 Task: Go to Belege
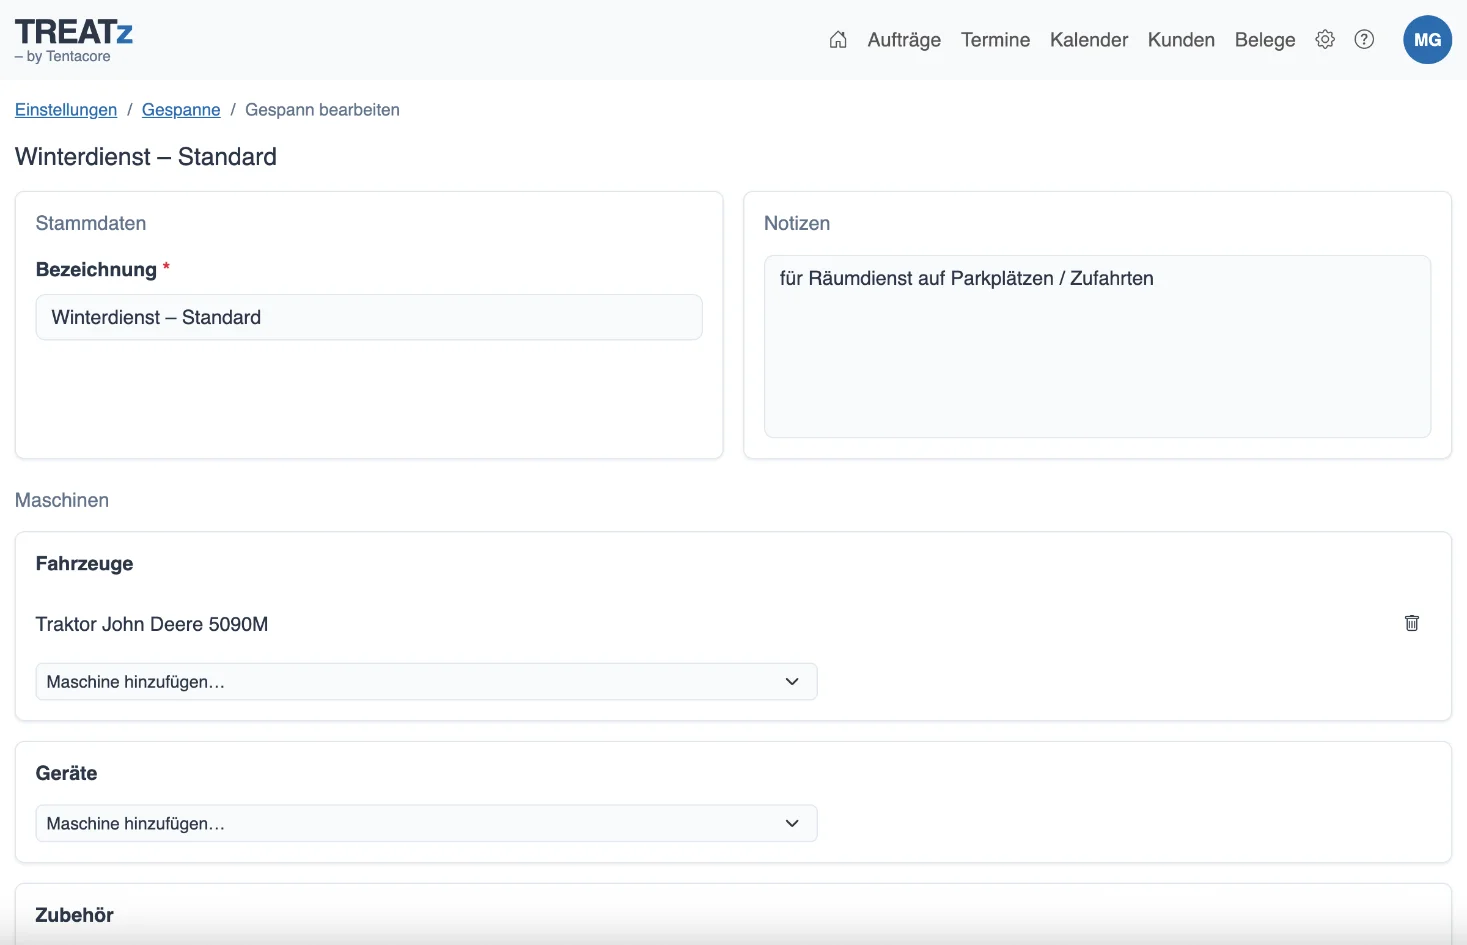click(x=1265, y=40)
